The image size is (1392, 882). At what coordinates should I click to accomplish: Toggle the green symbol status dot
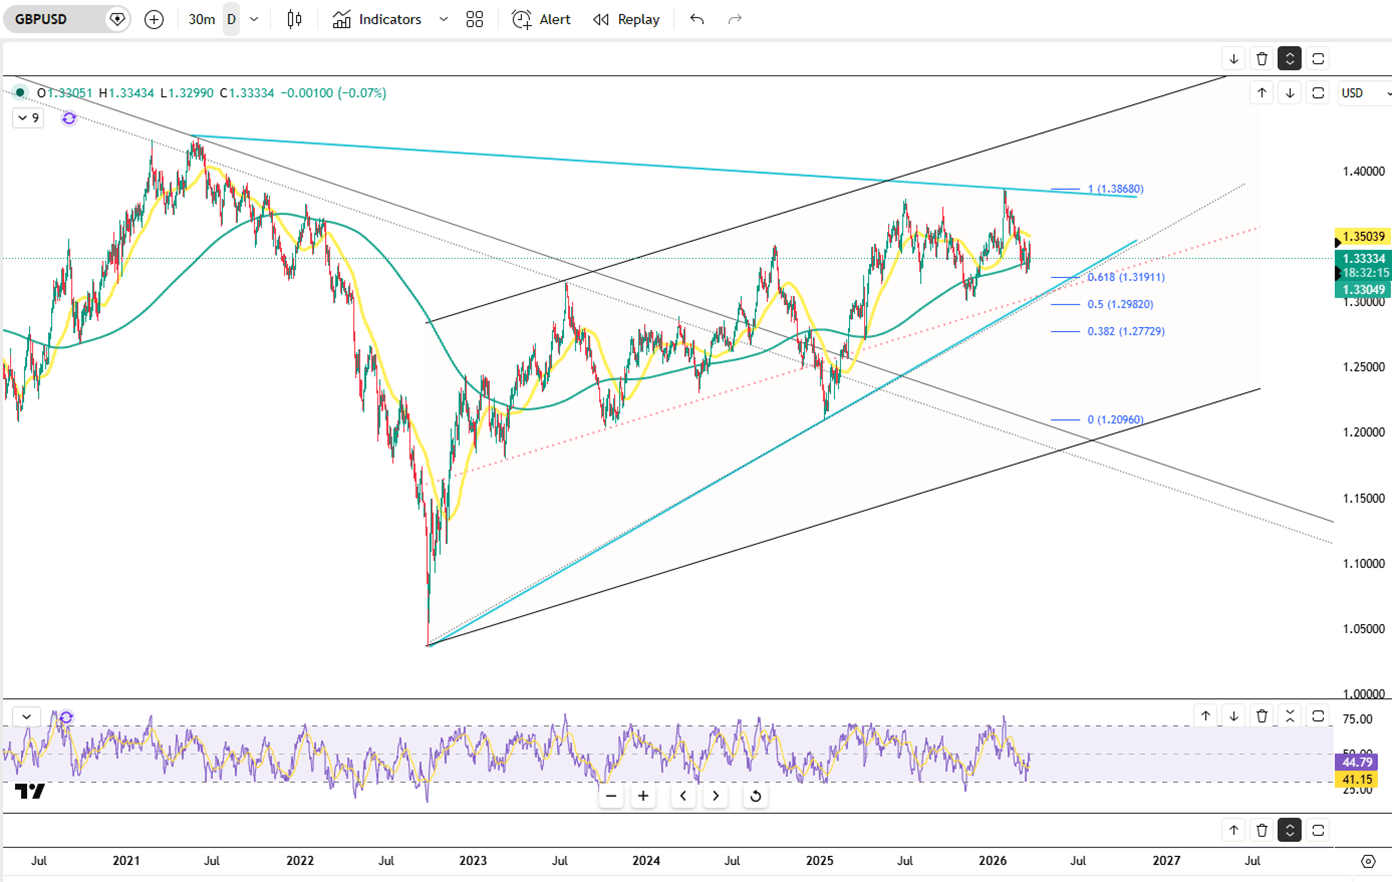tap(20, 93)
